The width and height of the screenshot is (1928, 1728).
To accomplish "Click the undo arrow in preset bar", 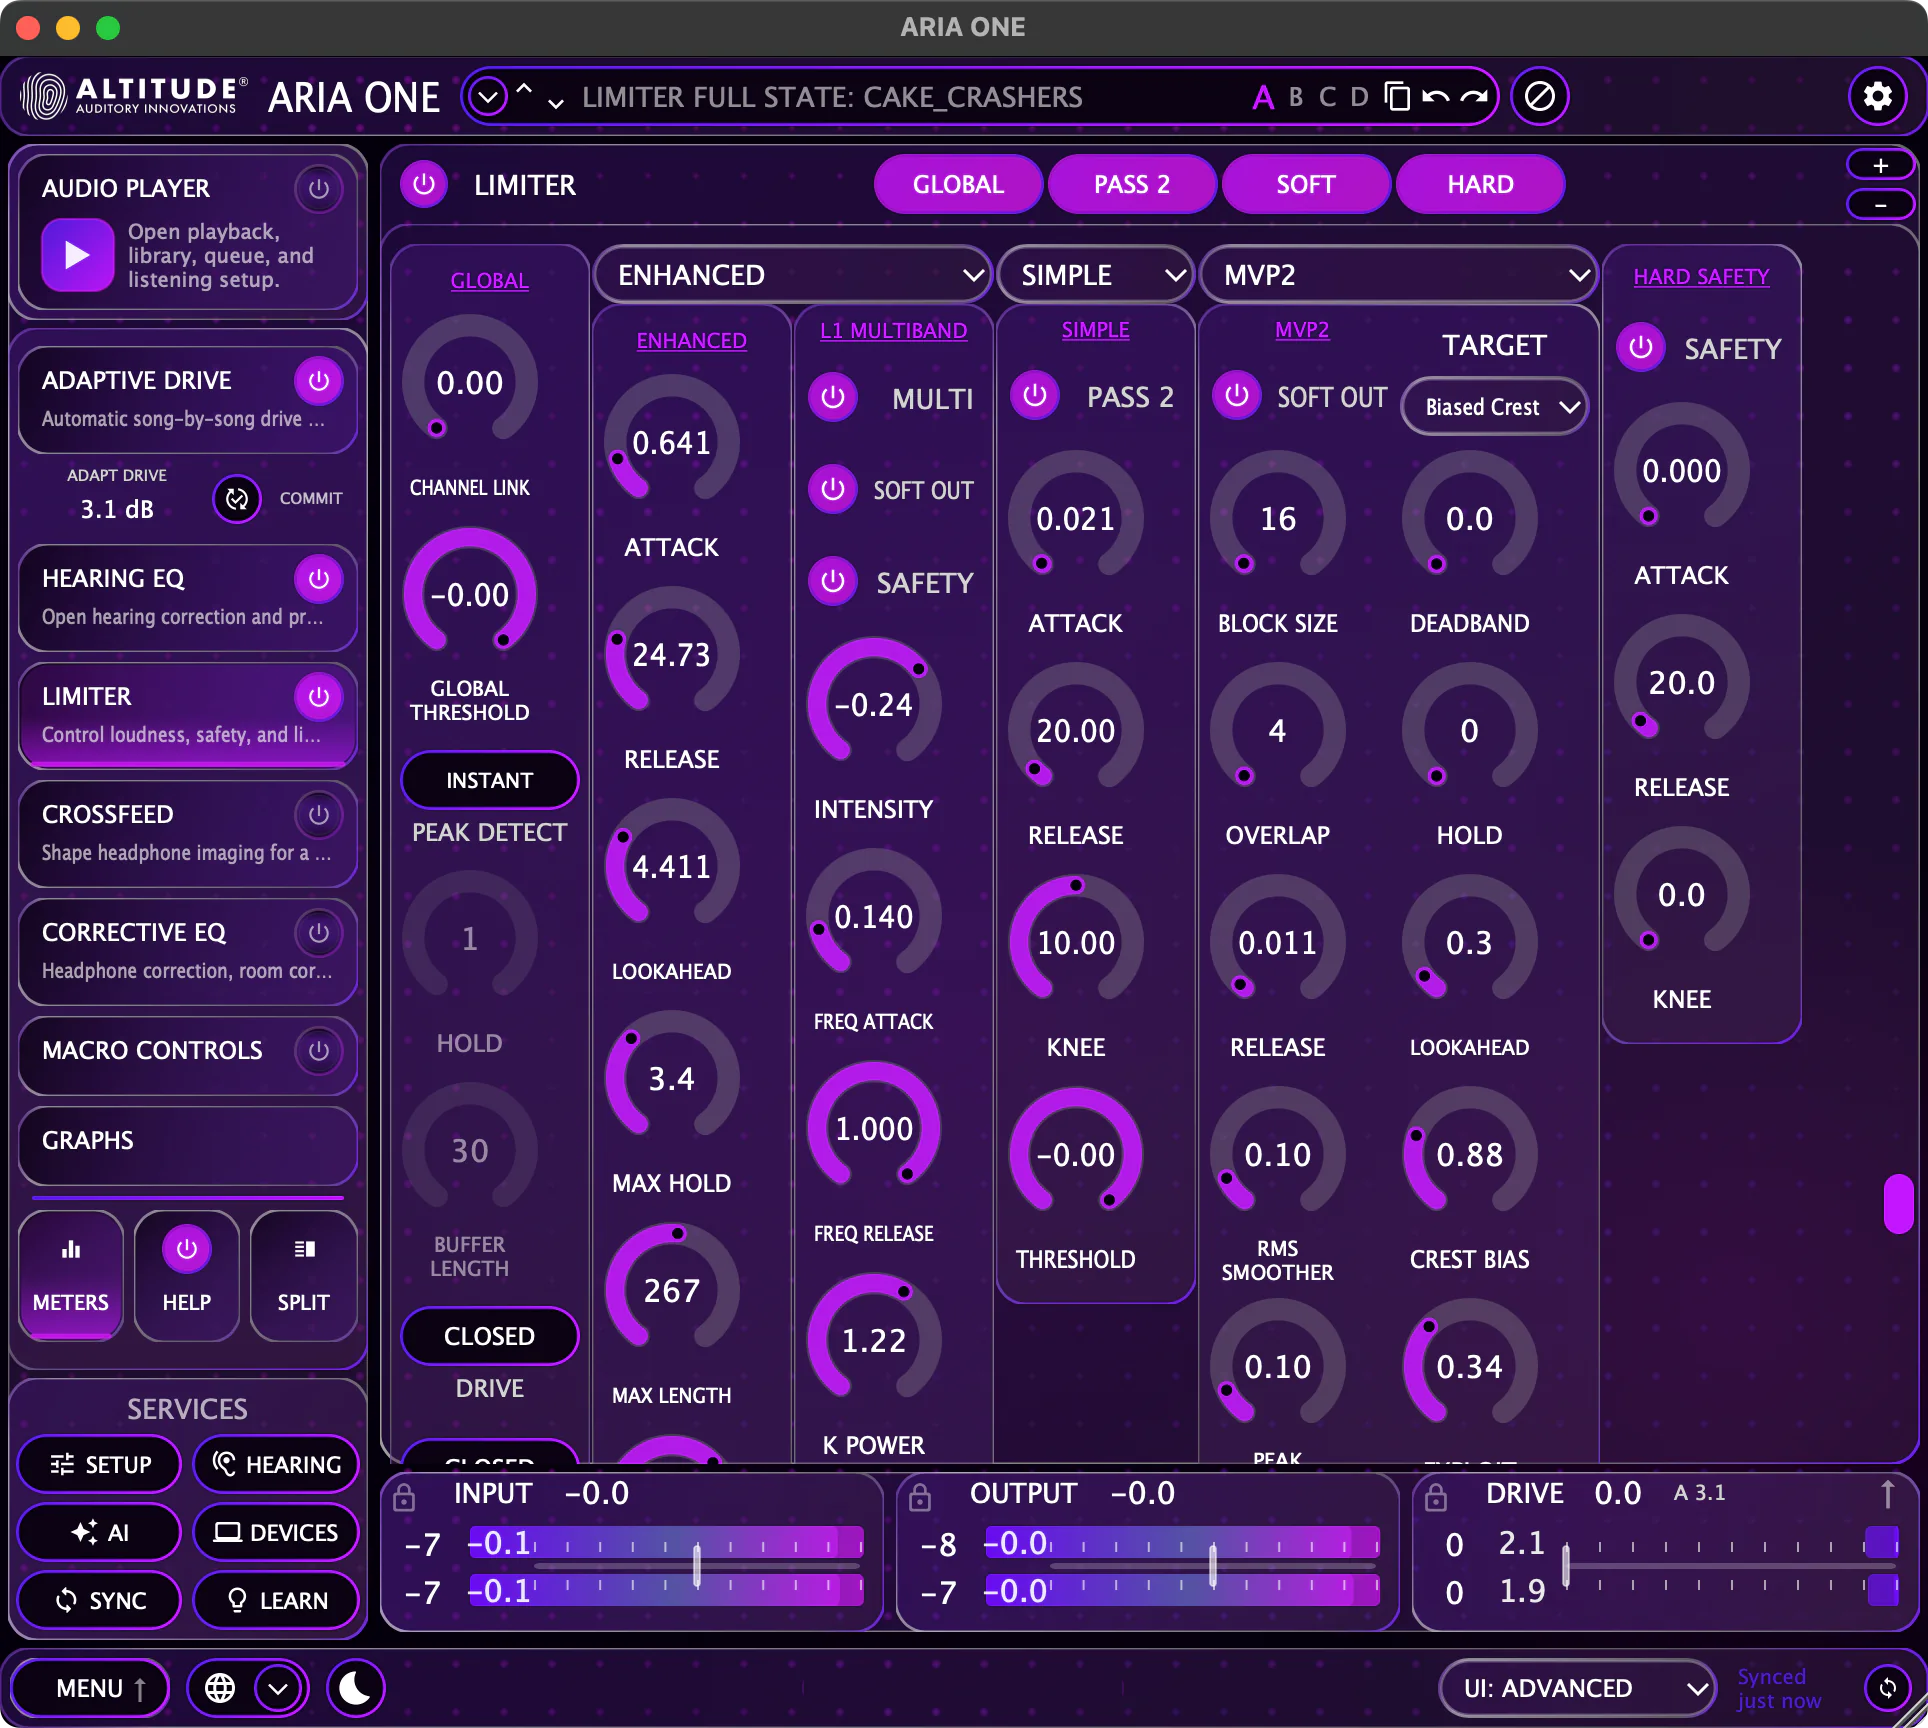I will coord(1435,97).
